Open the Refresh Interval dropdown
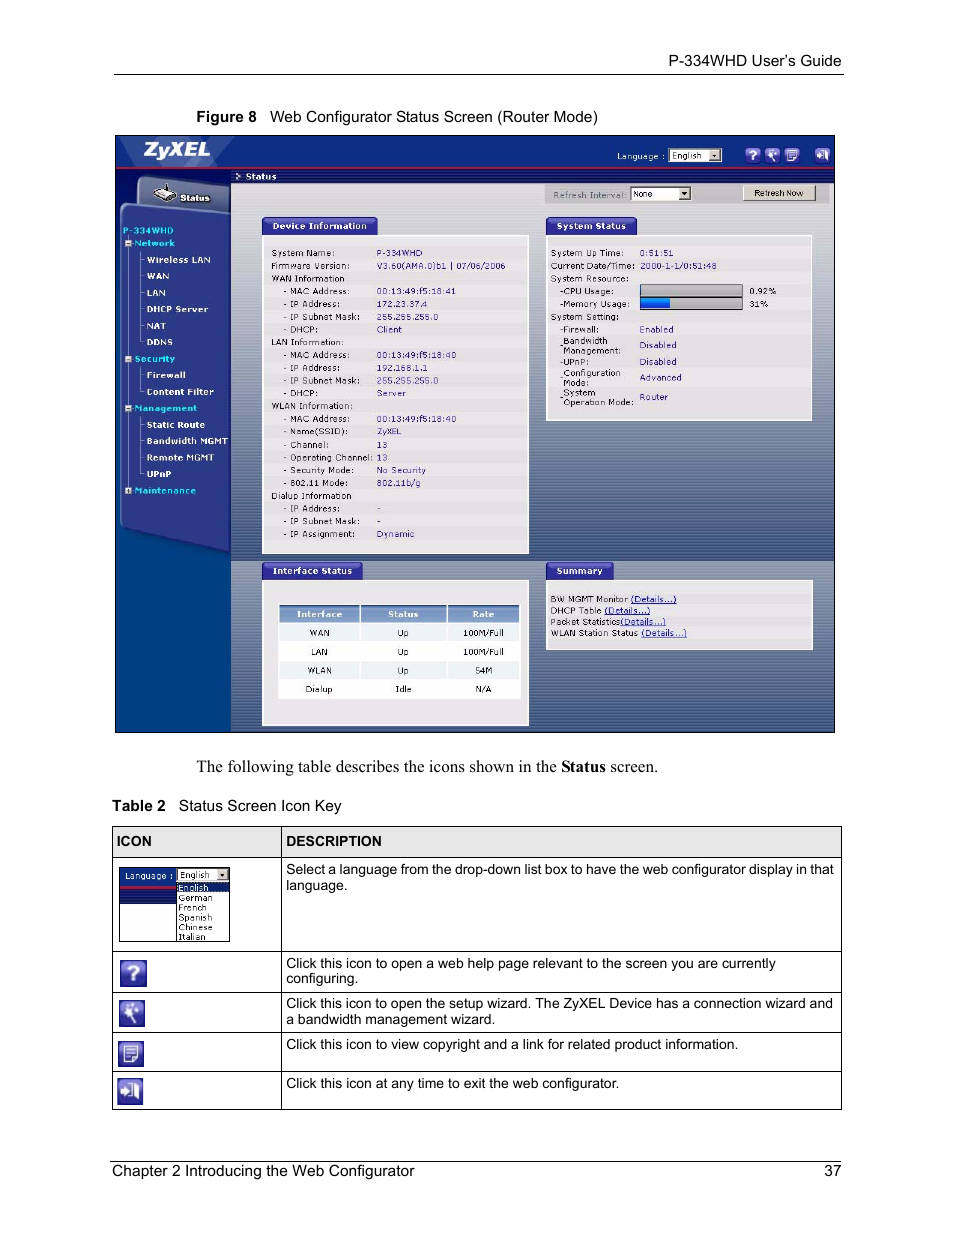This screenshot has height=1235, width=954. pos(661,194)
